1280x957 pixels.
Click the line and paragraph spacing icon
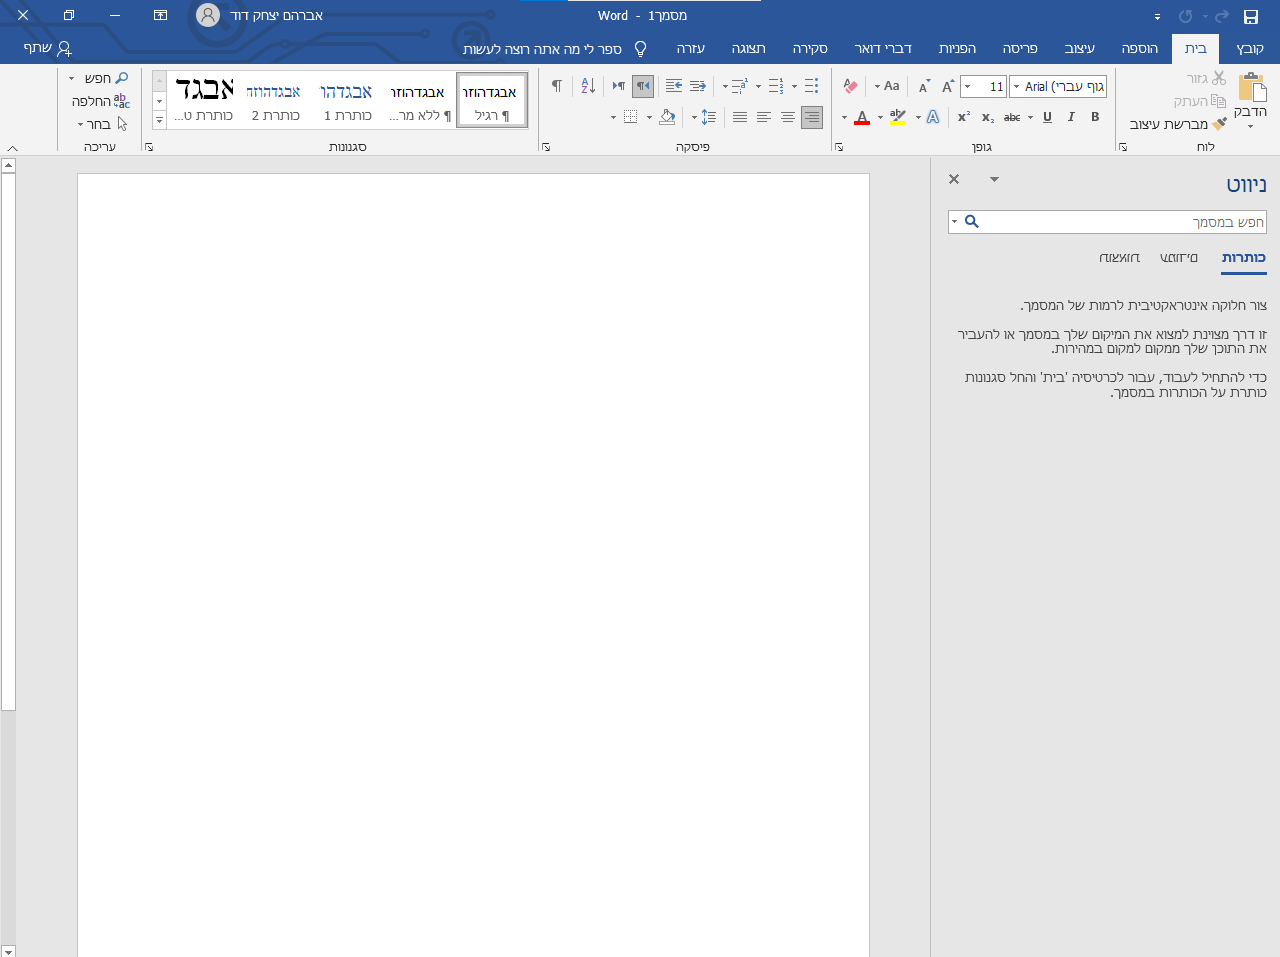(x=708, y=117)
